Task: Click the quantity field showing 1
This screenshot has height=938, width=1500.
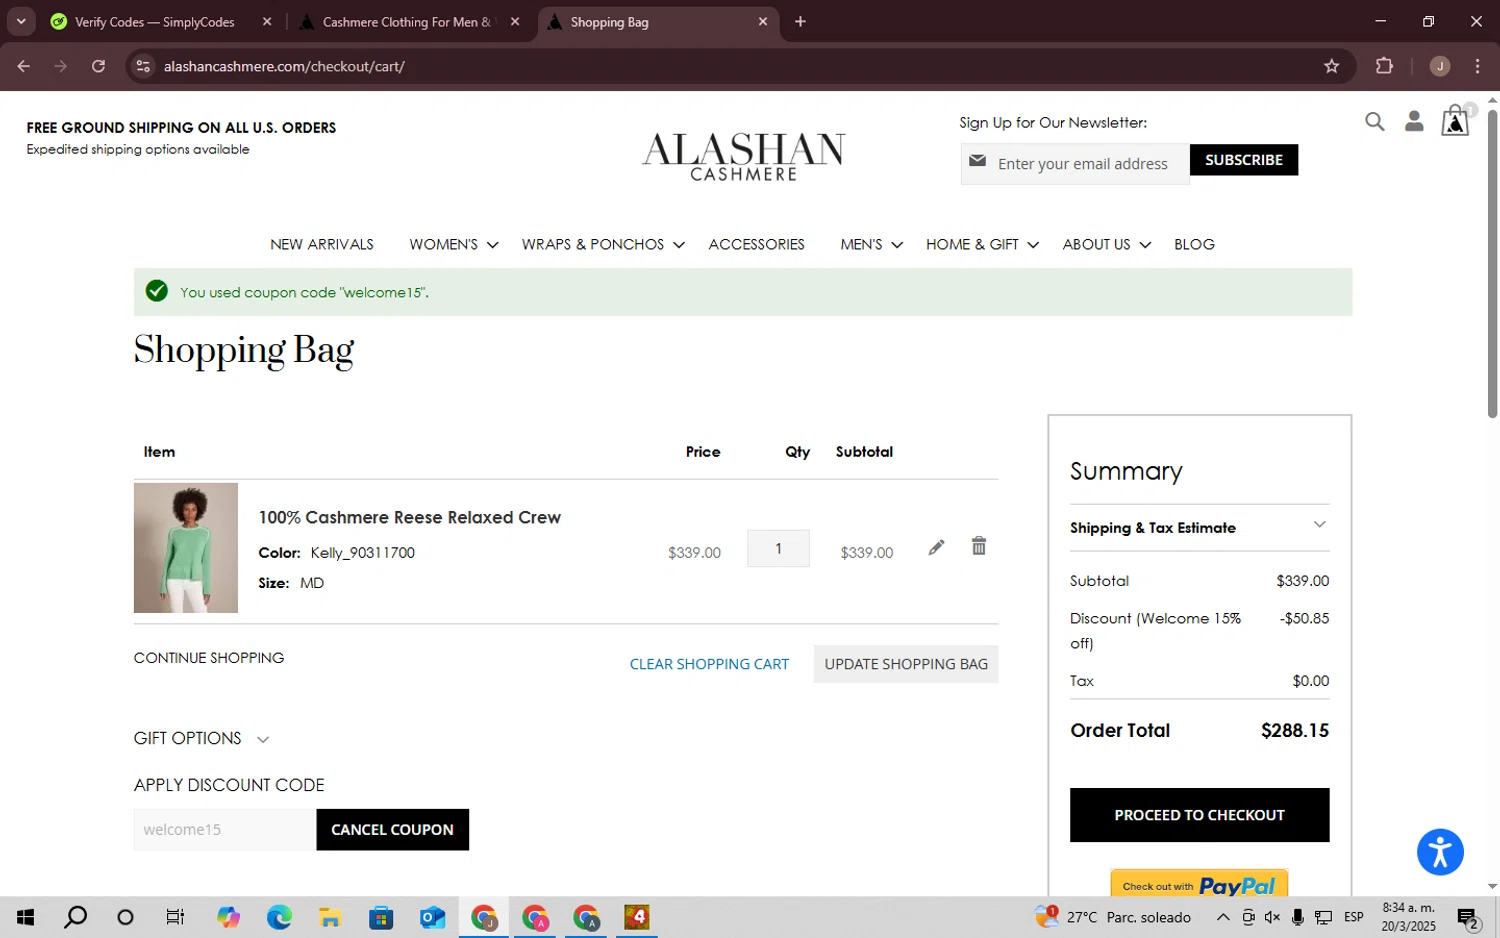Action: click(x=778, y=548)
